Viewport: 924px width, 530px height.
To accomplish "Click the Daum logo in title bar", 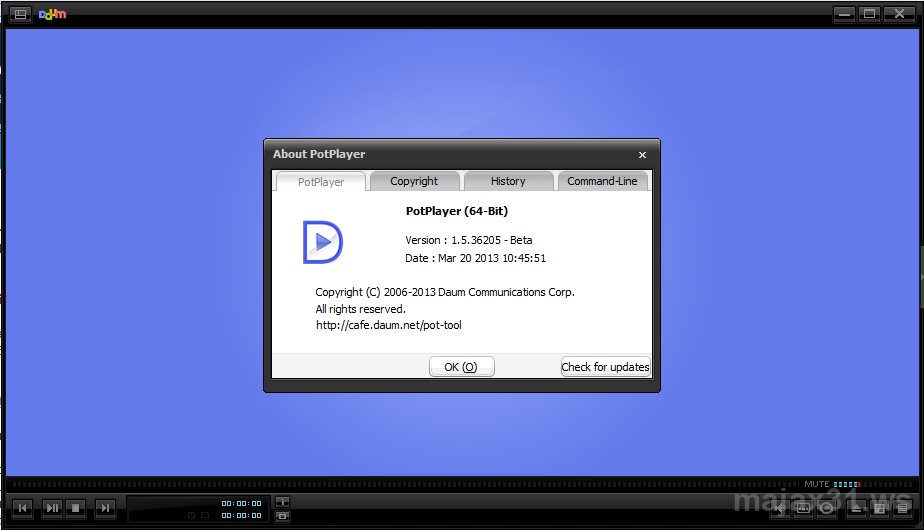I will [52, 14].
